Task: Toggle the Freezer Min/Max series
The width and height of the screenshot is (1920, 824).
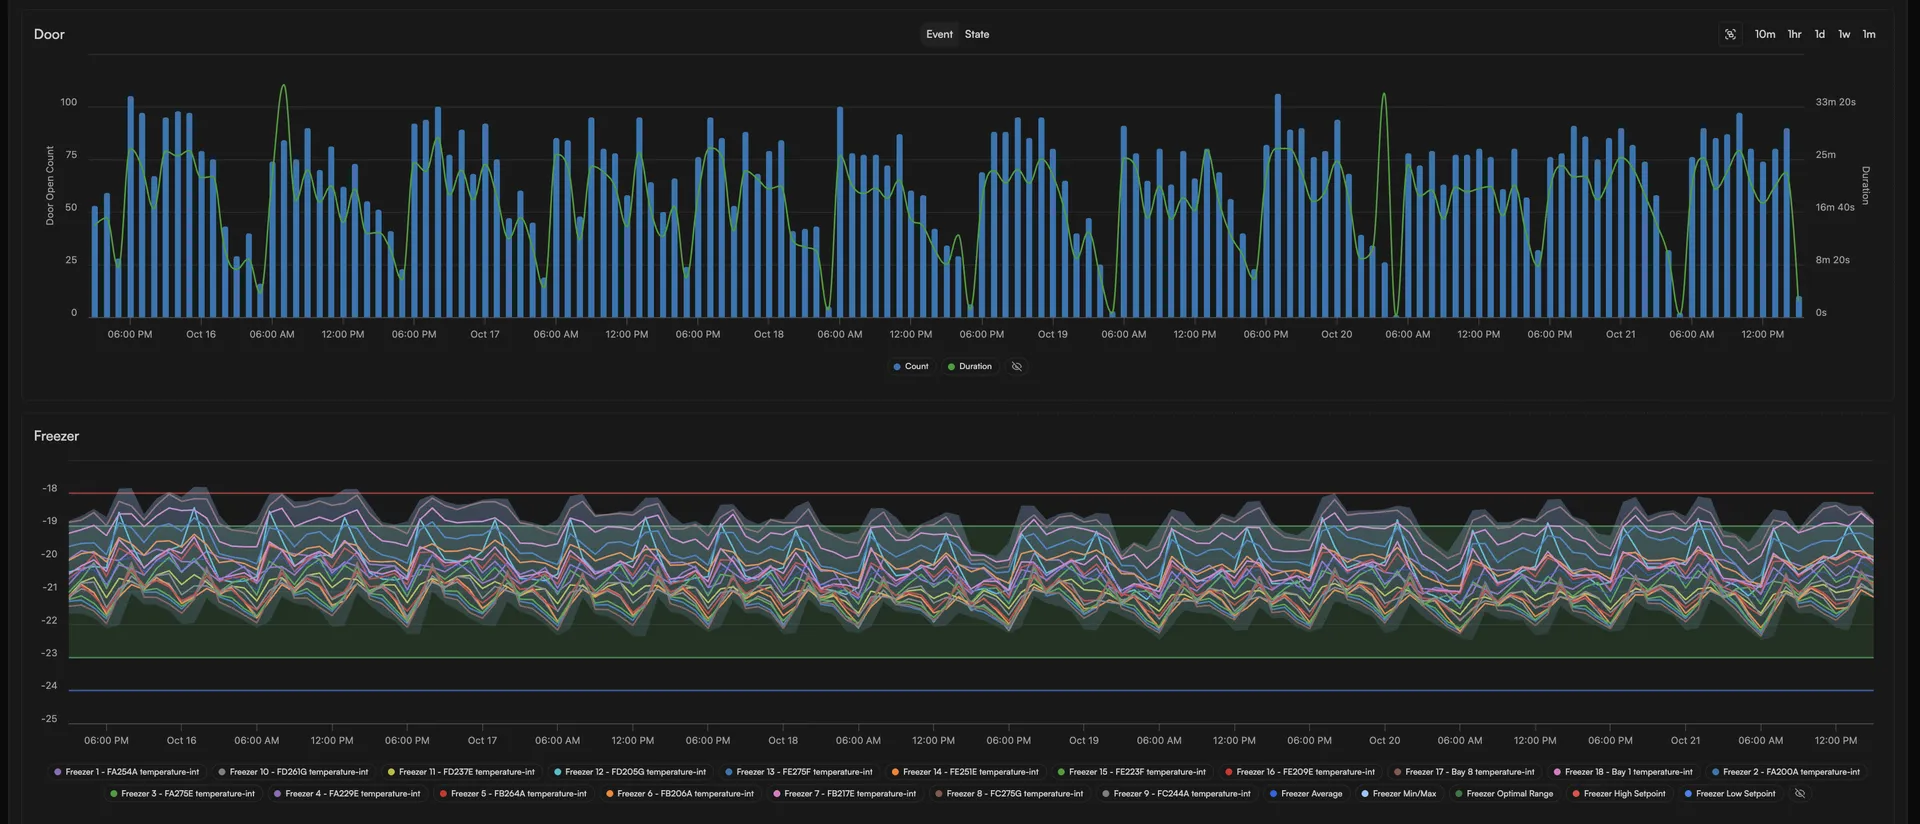Action: click(x=1399, y=794)
